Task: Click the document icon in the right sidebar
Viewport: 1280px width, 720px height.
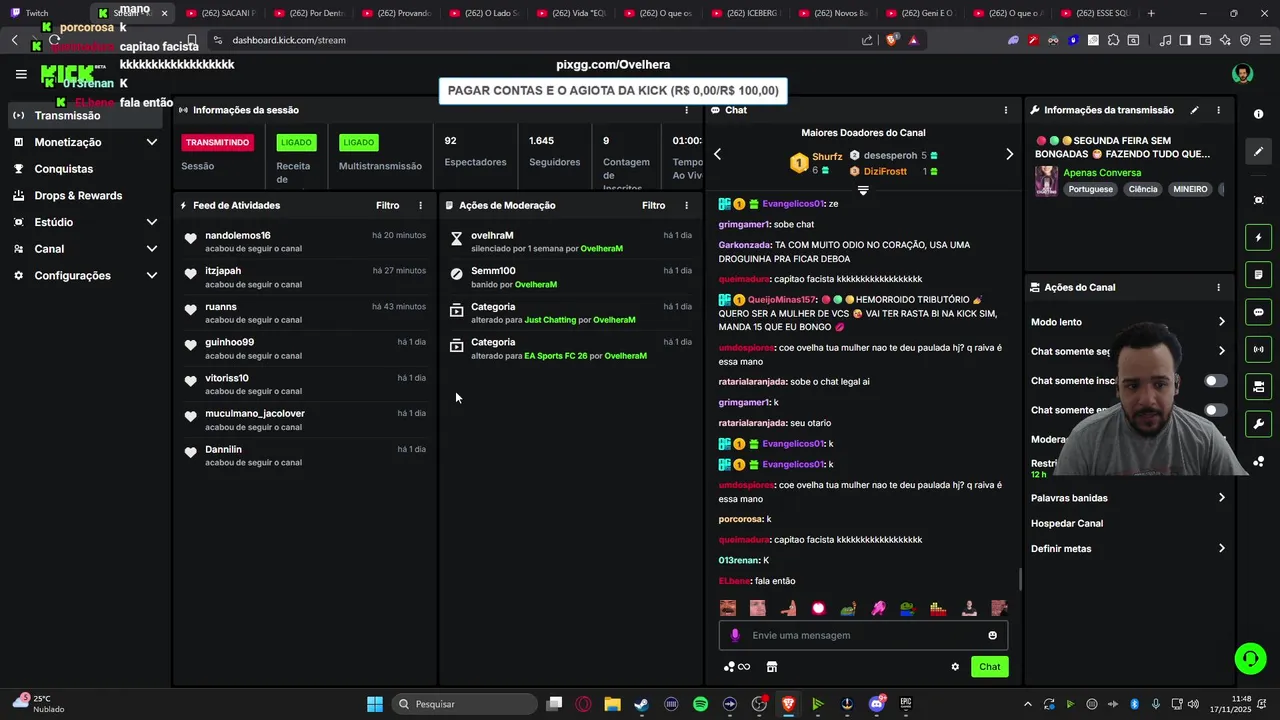Action: pos(1259,275)
